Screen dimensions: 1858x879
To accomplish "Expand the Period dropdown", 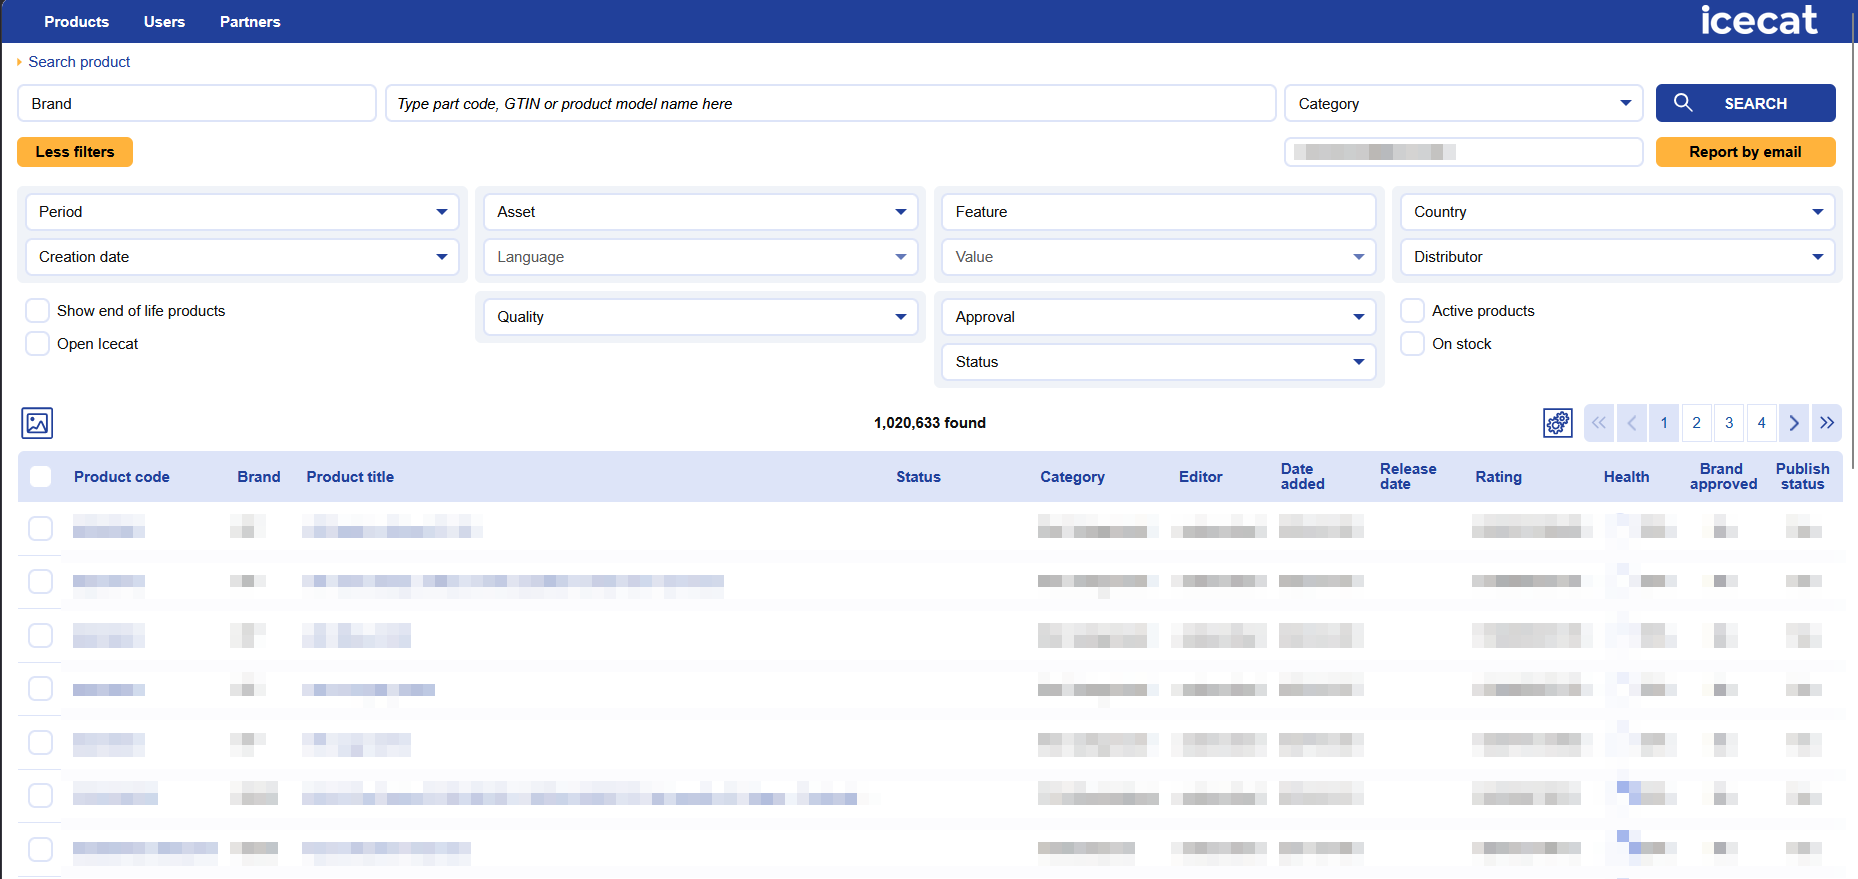I will (242, 212).
